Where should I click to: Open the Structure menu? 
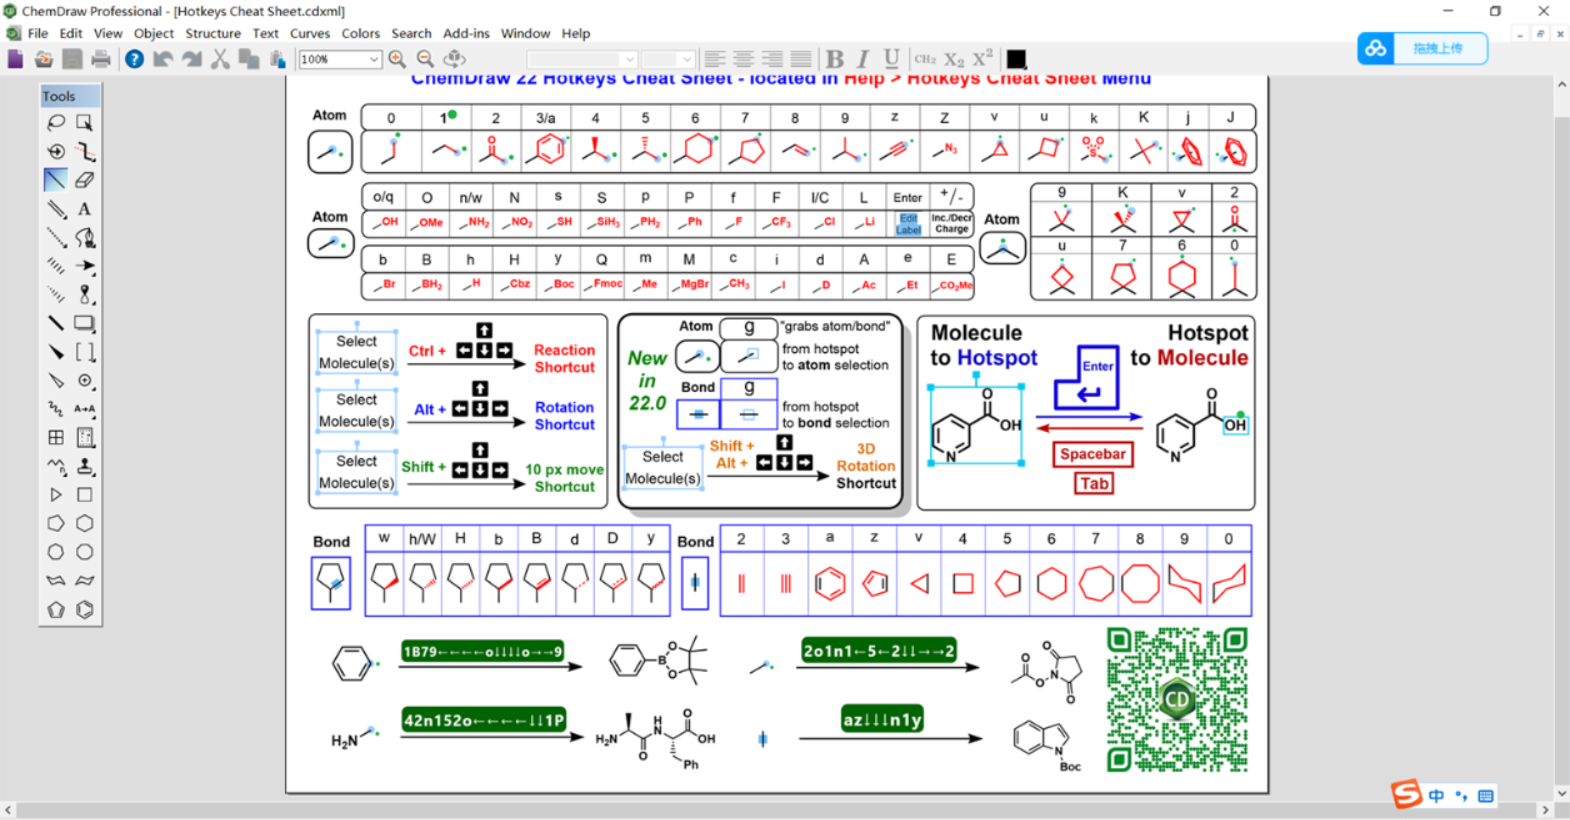point(213,33)
